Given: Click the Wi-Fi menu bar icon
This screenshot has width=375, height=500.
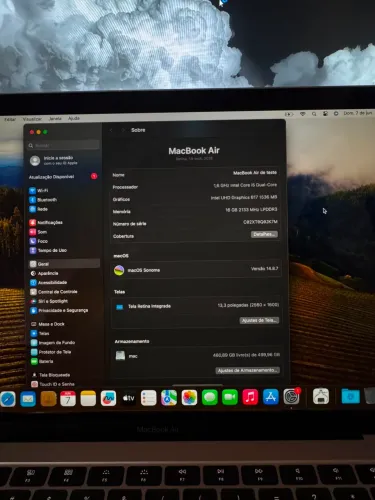Looking at the screenshot, I should click(303, 114).
